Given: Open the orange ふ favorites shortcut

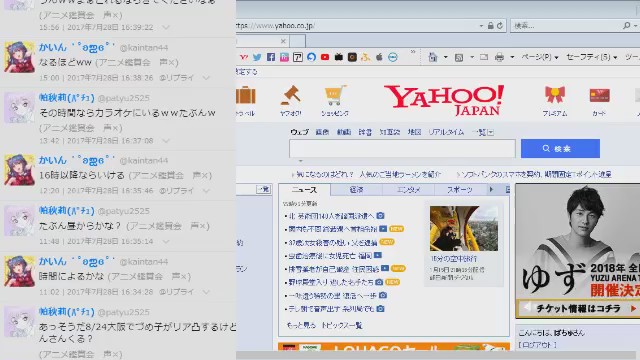Looking at the screenshot, I should 365,57.
